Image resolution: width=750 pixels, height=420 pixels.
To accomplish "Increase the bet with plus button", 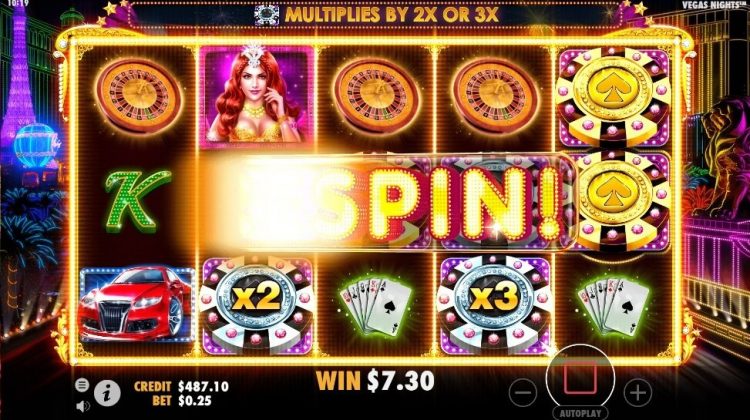I will click(638, 393).
